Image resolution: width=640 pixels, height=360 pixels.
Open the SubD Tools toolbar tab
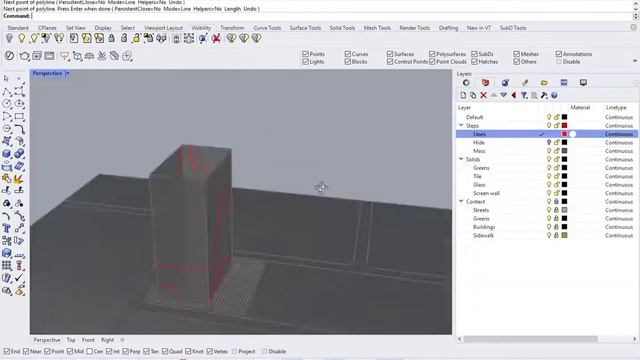513,28
